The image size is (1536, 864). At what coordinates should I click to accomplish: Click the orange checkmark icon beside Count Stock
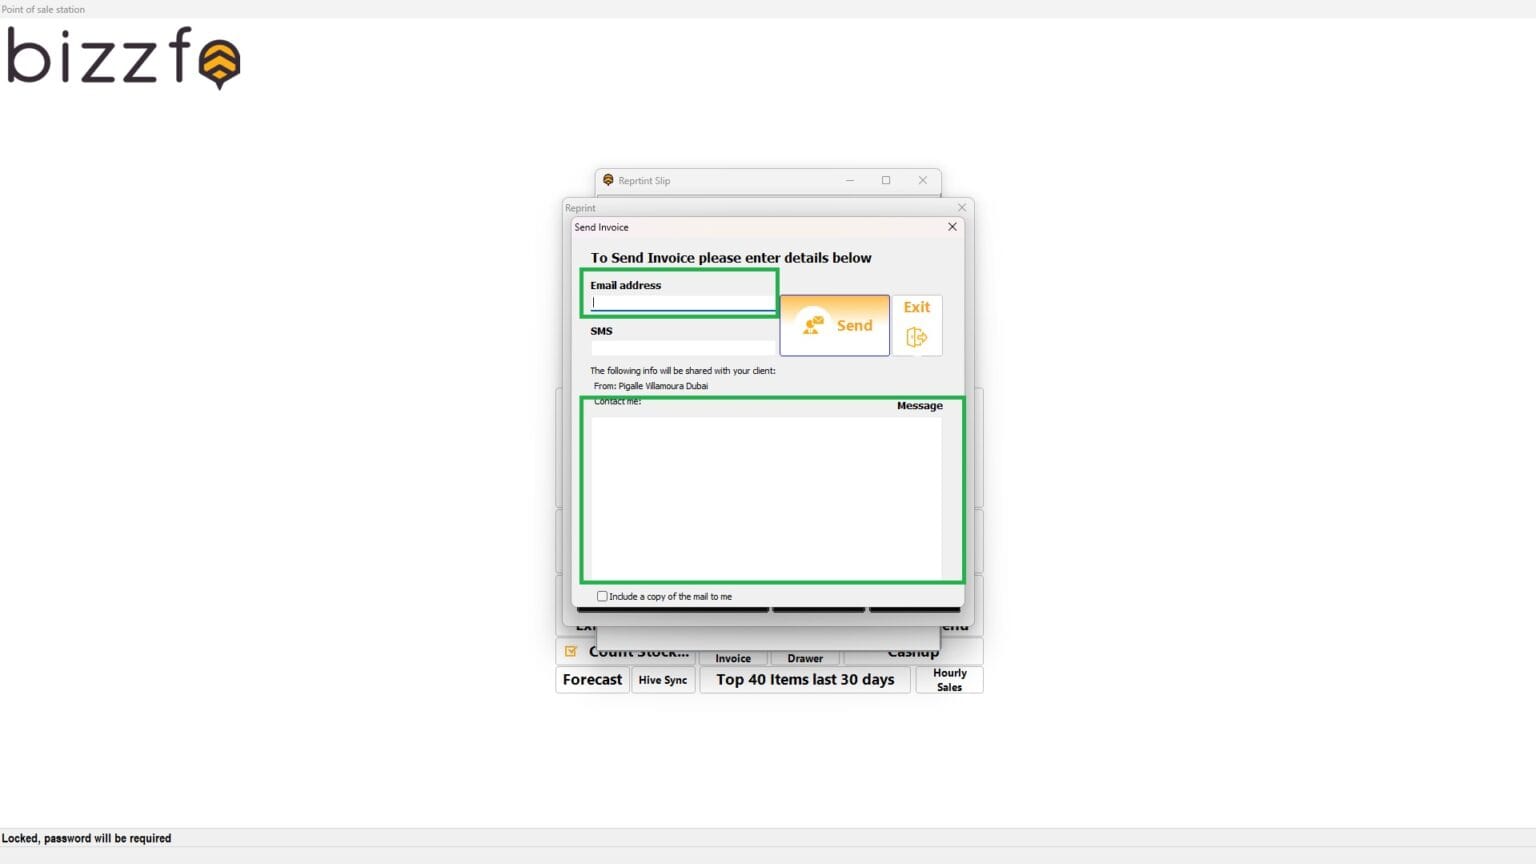(x=571, y=650)
